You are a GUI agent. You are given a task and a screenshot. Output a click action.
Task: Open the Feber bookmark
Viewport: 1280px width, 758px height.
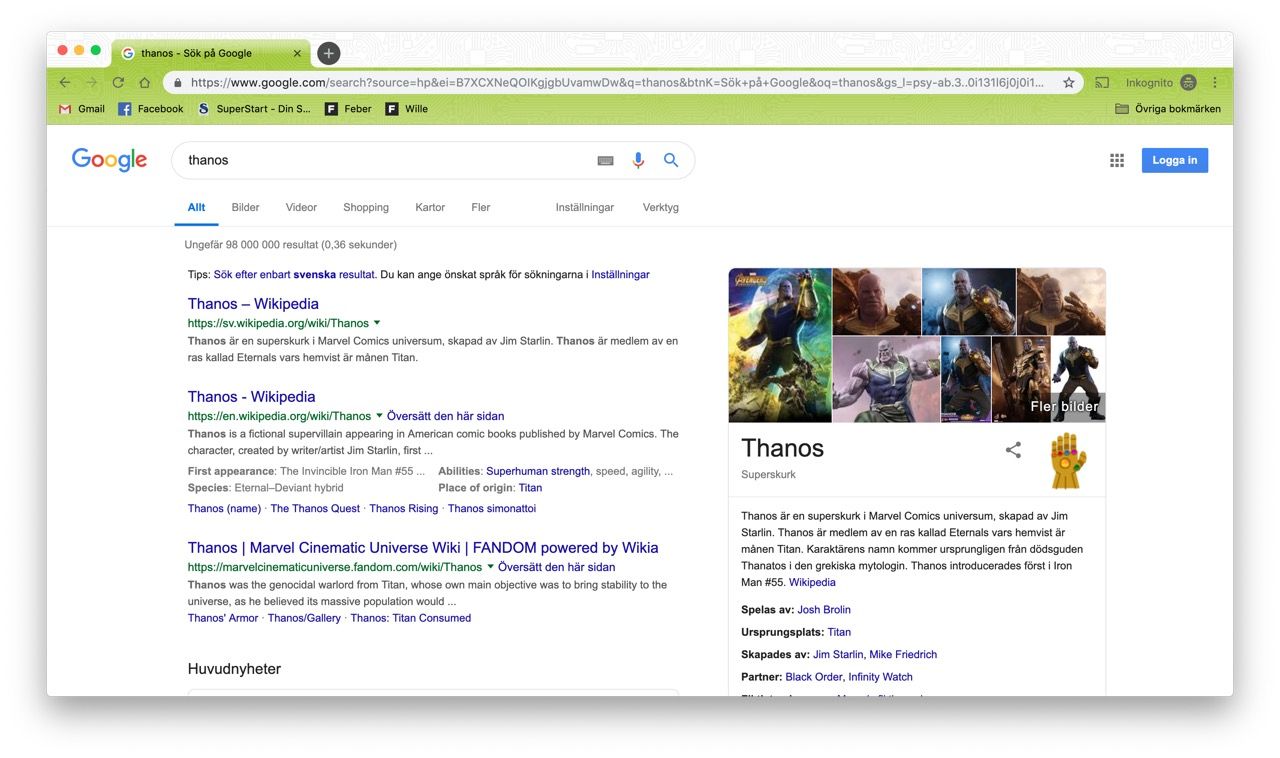coord(348,109)
